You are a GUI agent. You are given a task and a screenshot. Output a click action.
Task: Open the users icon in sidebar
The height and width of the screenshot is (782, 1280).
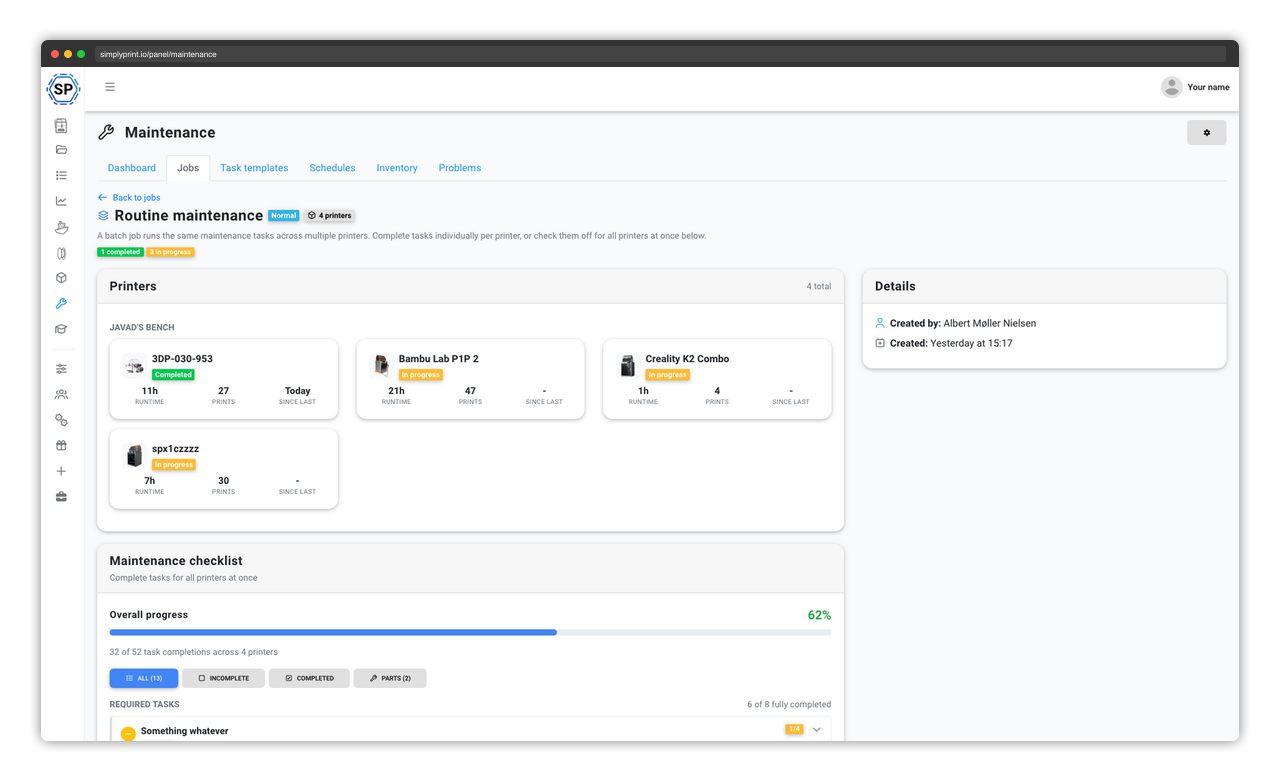(61, 394)
